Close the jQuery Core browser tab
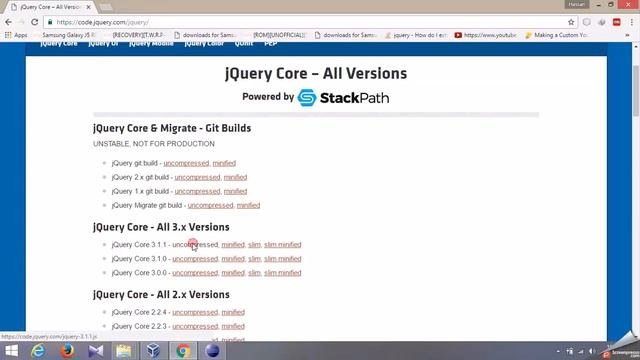The image size is (640, 360). [x=89, y=7]
